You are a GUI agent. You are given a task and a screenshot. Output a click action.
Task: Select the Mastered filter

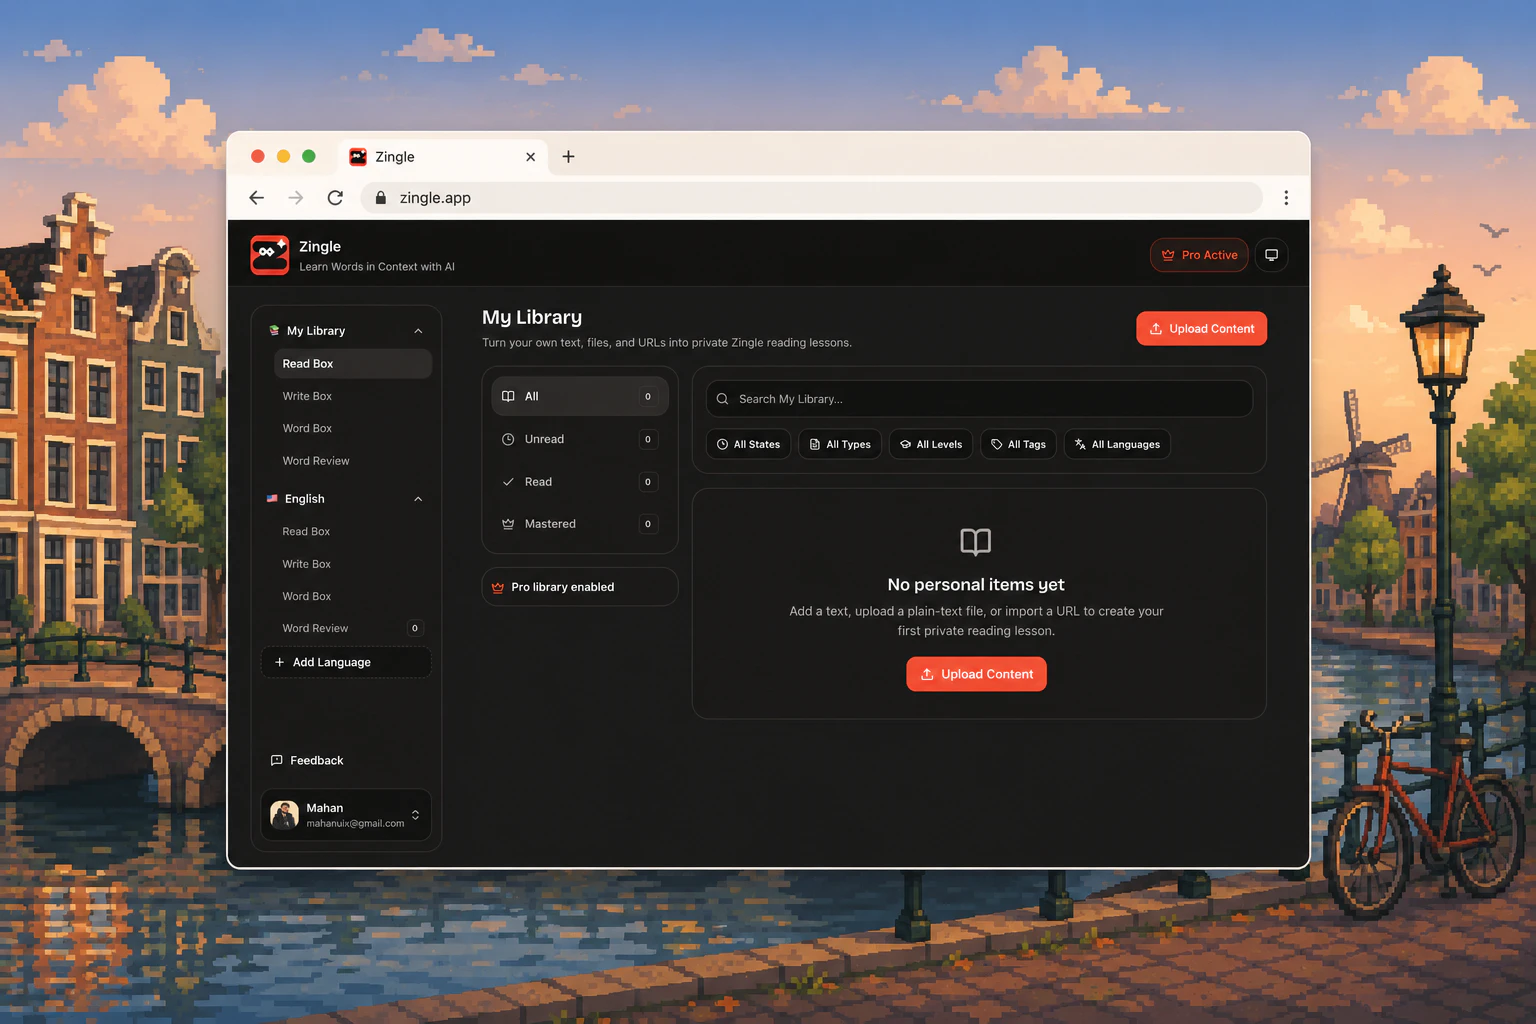pyautogui.click(x=580, y=524)
